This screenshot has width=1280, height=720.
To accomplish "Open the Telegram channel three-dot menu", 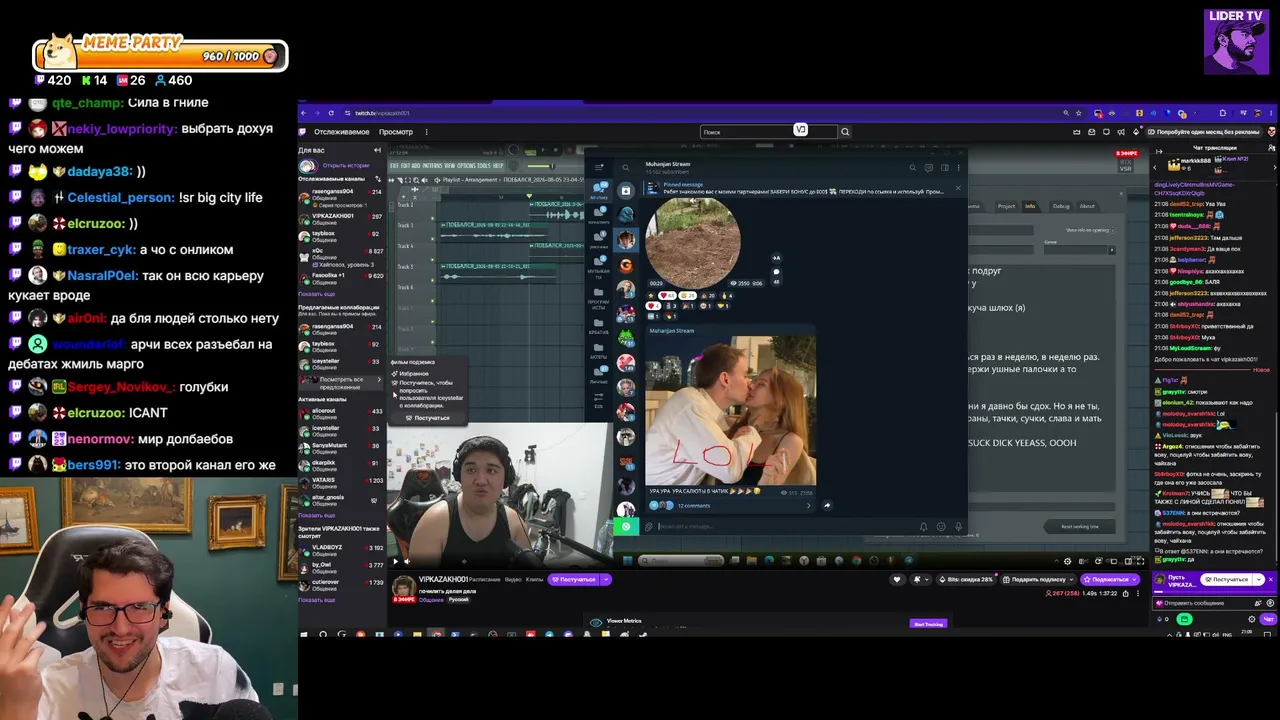I will pyautogui.click(x=958, y=168).
